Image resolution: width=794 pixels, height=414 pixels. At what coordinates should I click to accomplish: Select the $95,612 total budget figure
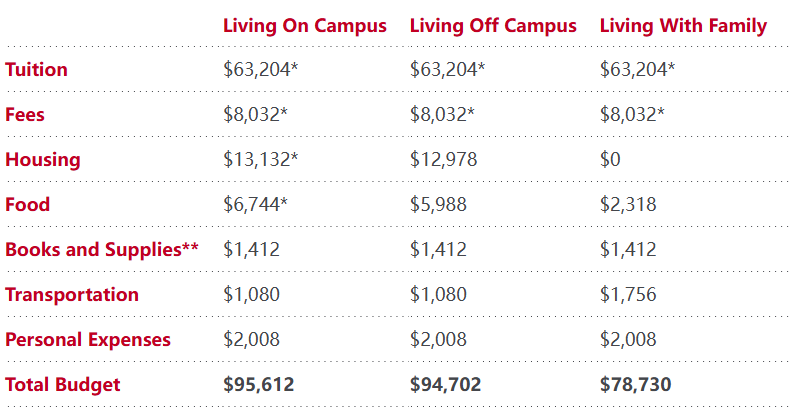click(x=259, y=385)
